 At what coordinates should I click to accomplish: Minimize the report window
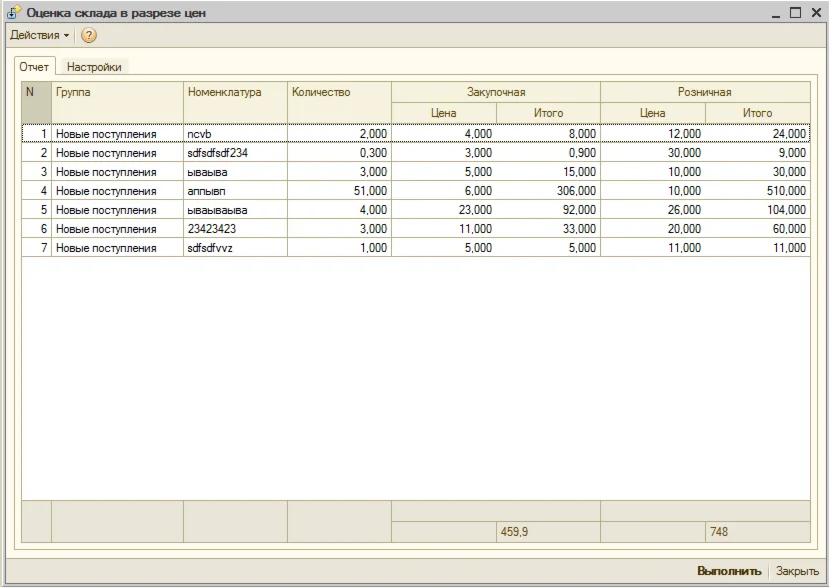[776, 13]
